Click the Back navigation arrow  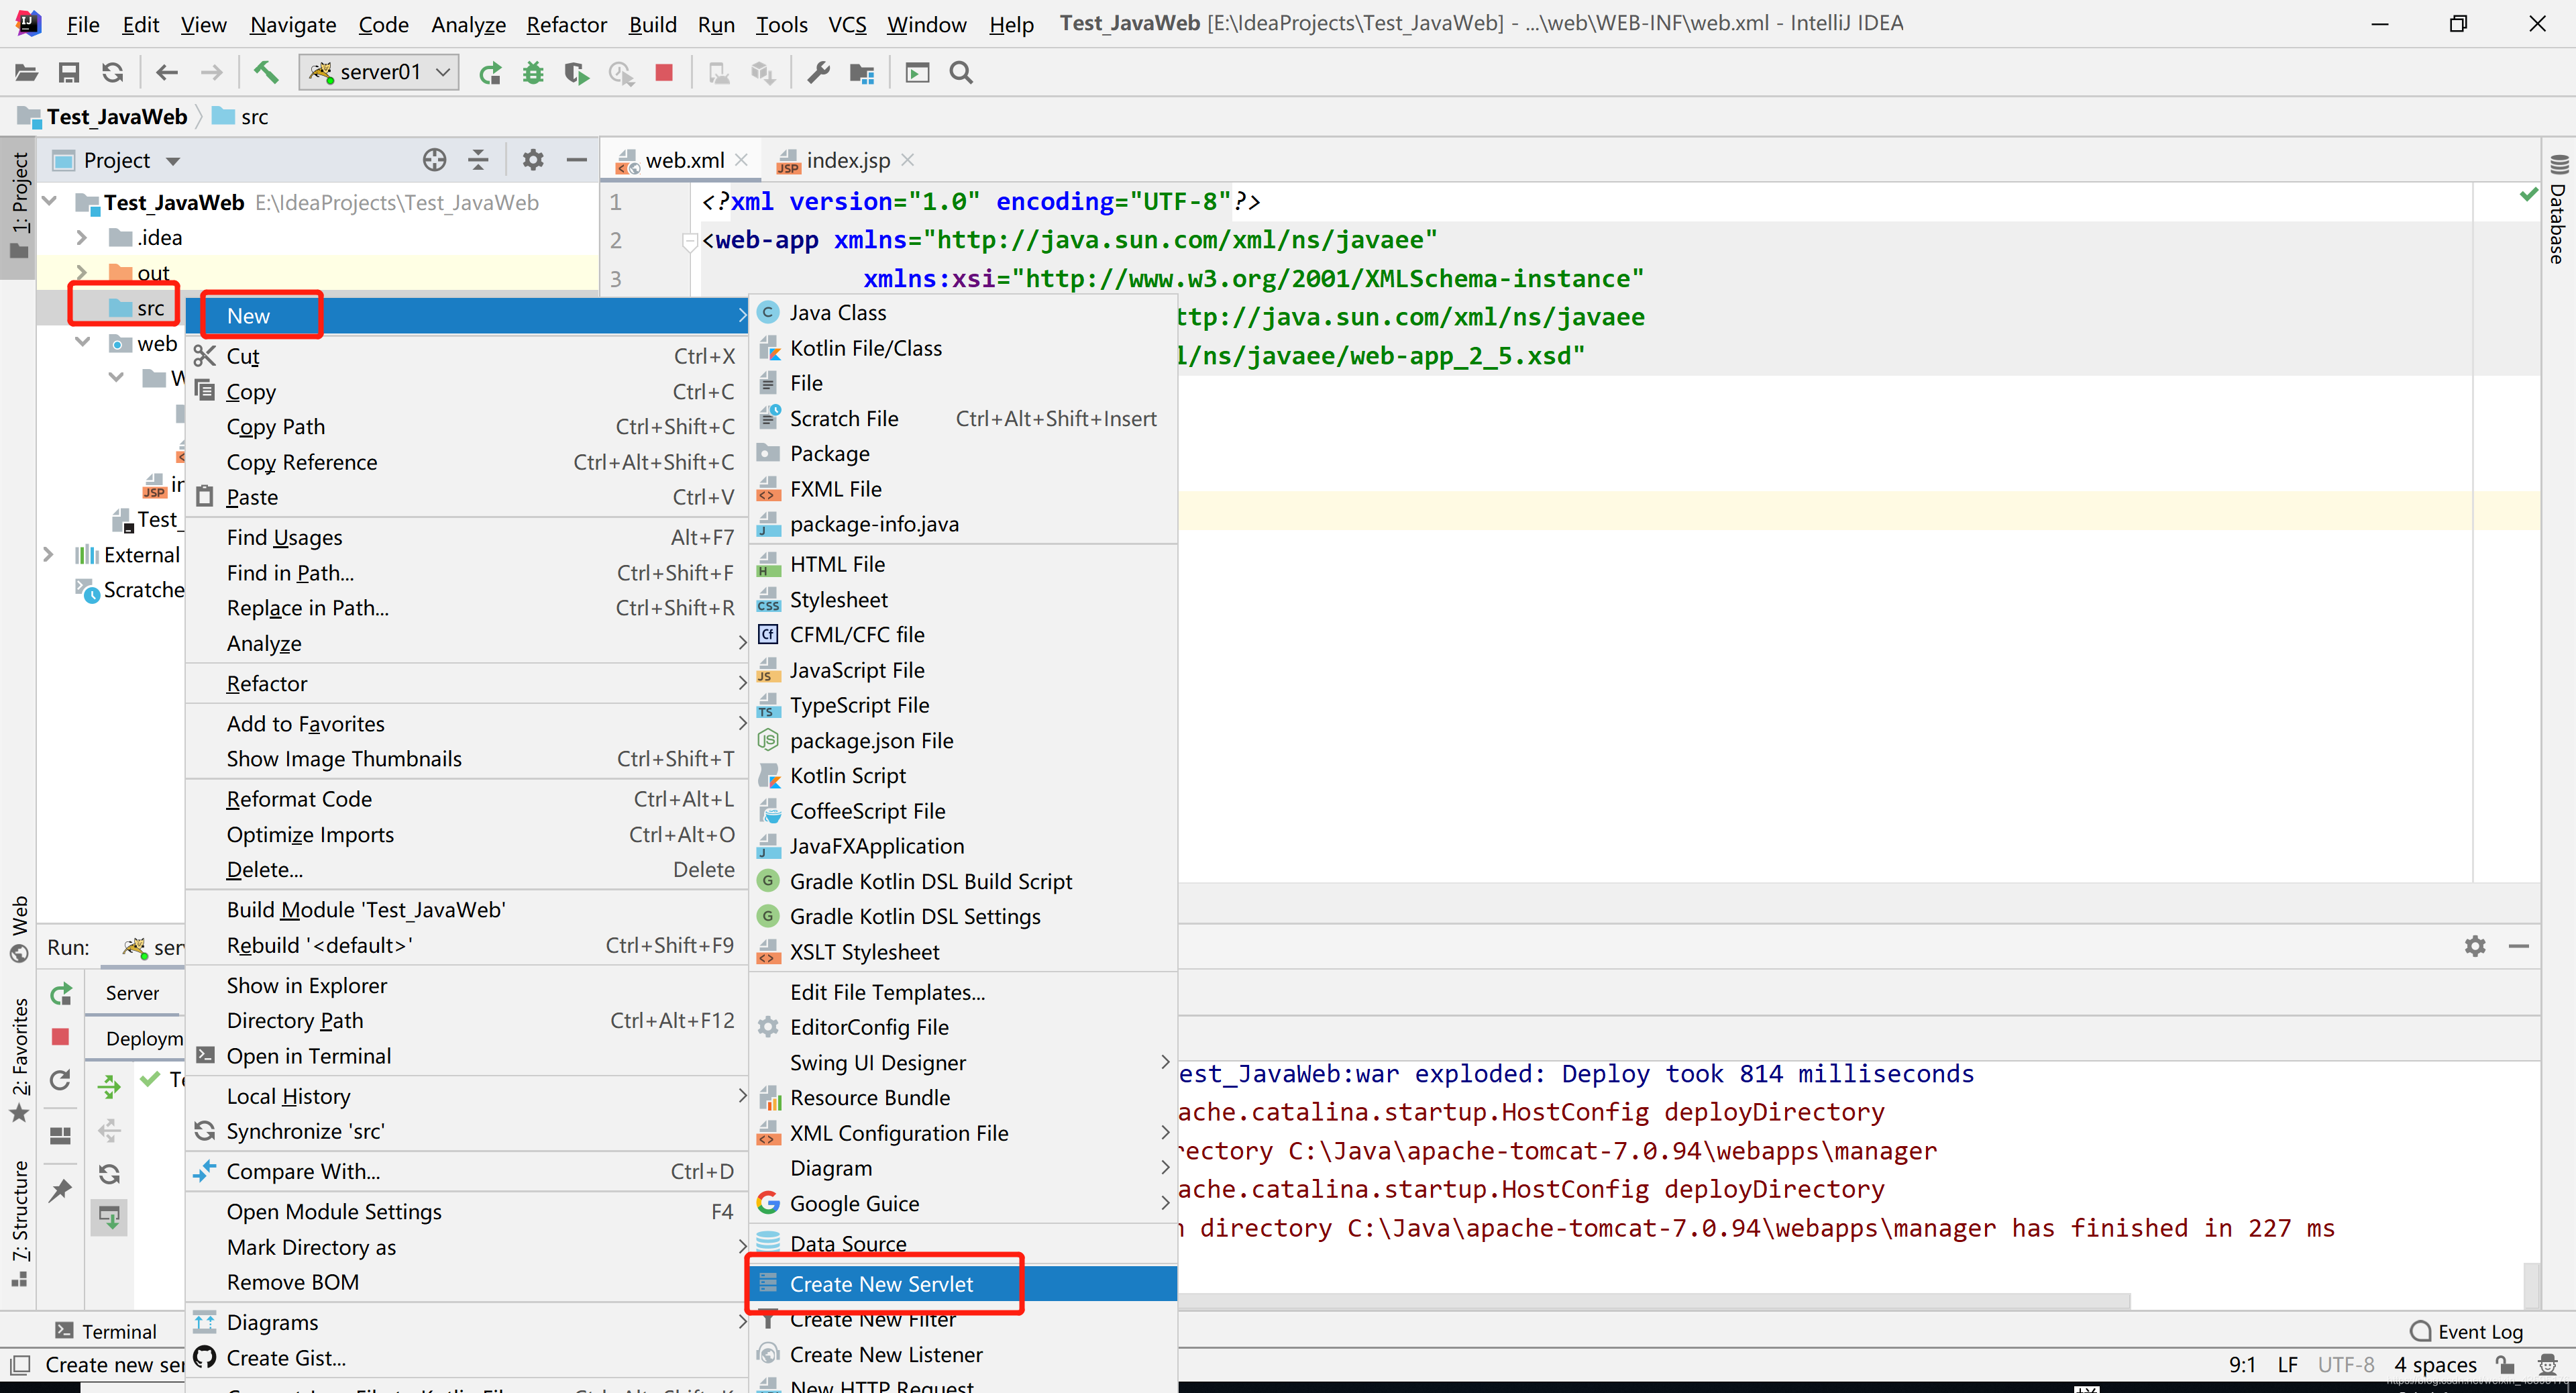[167, 72]
